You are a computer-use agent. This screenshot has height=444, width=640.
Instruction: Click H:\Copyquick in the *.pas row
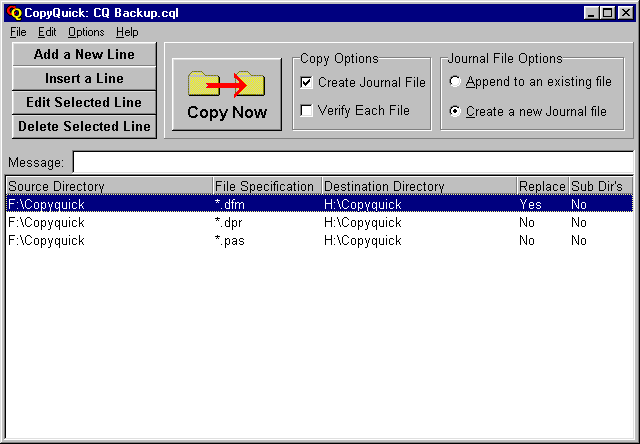[x=363, y=240]
